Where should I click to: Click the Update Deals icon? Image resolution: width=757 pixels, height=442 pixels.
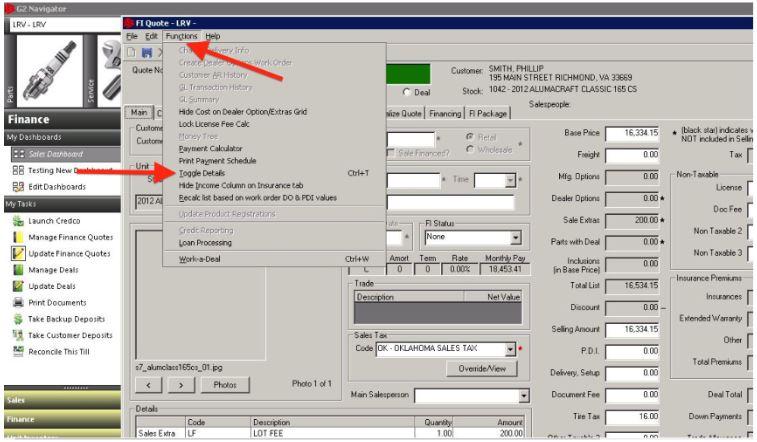click(18, 286)
